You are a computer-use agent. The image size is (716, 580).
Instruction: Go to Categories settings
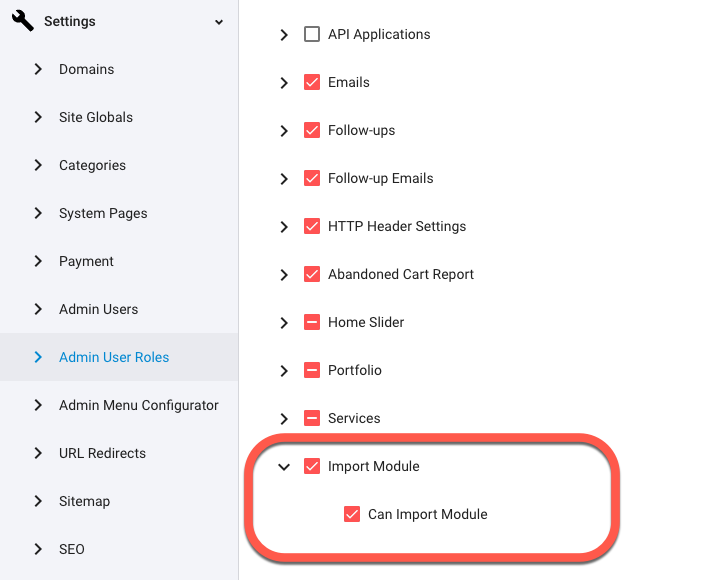(x=92, y=165)
